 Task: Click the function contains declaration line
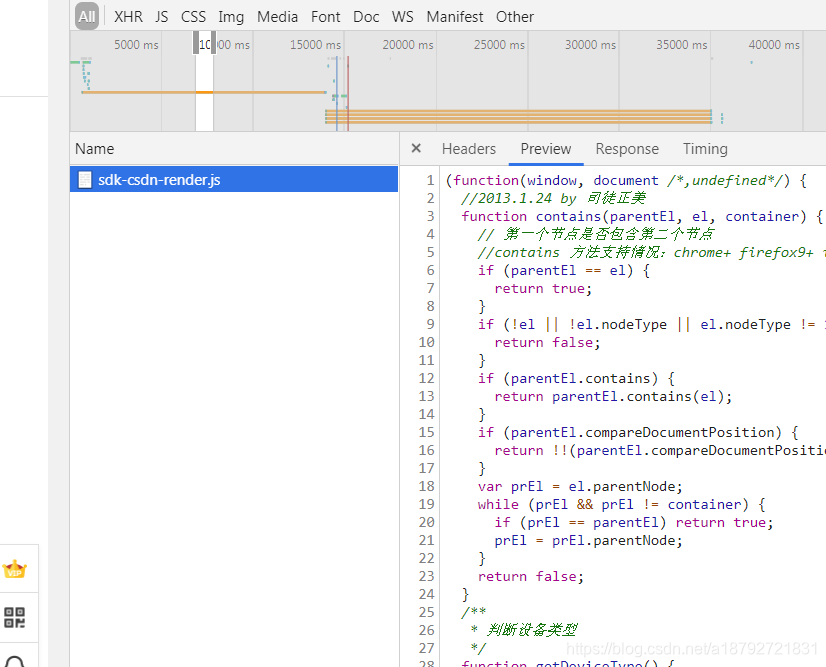pyautogui.click(x=642, y=217)
